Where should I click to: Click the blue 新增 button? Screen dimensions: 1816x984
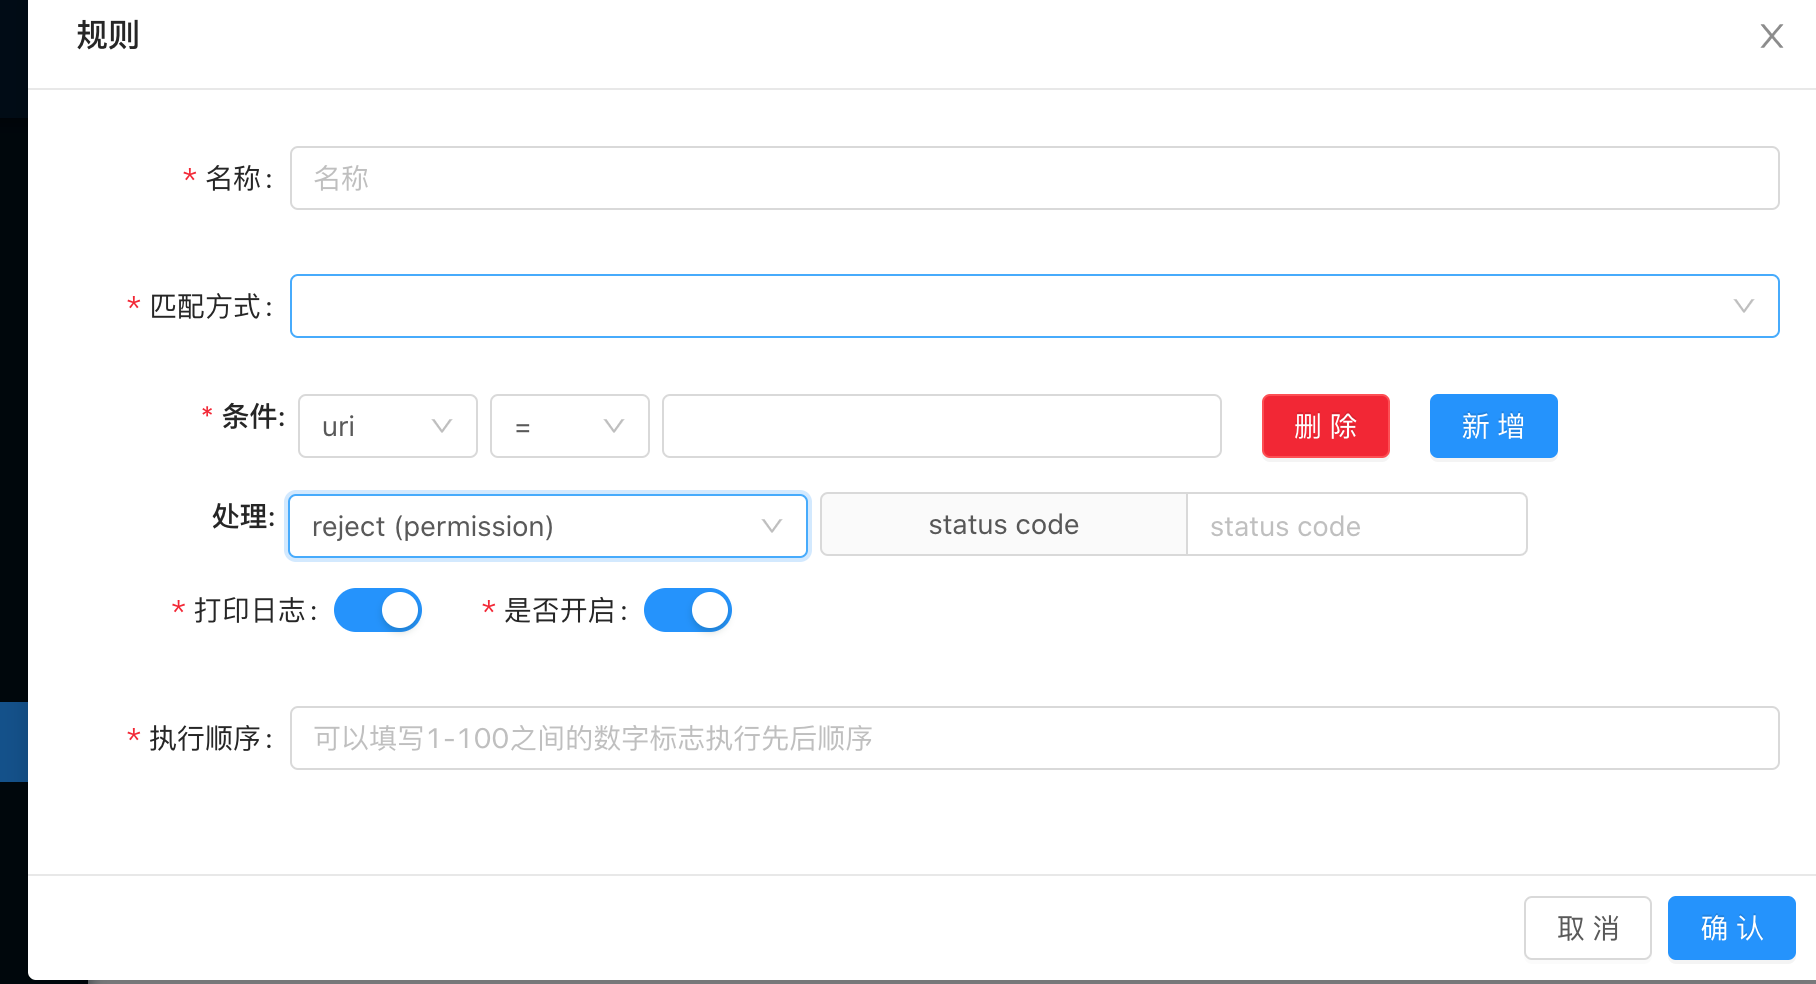(1494, 426)
